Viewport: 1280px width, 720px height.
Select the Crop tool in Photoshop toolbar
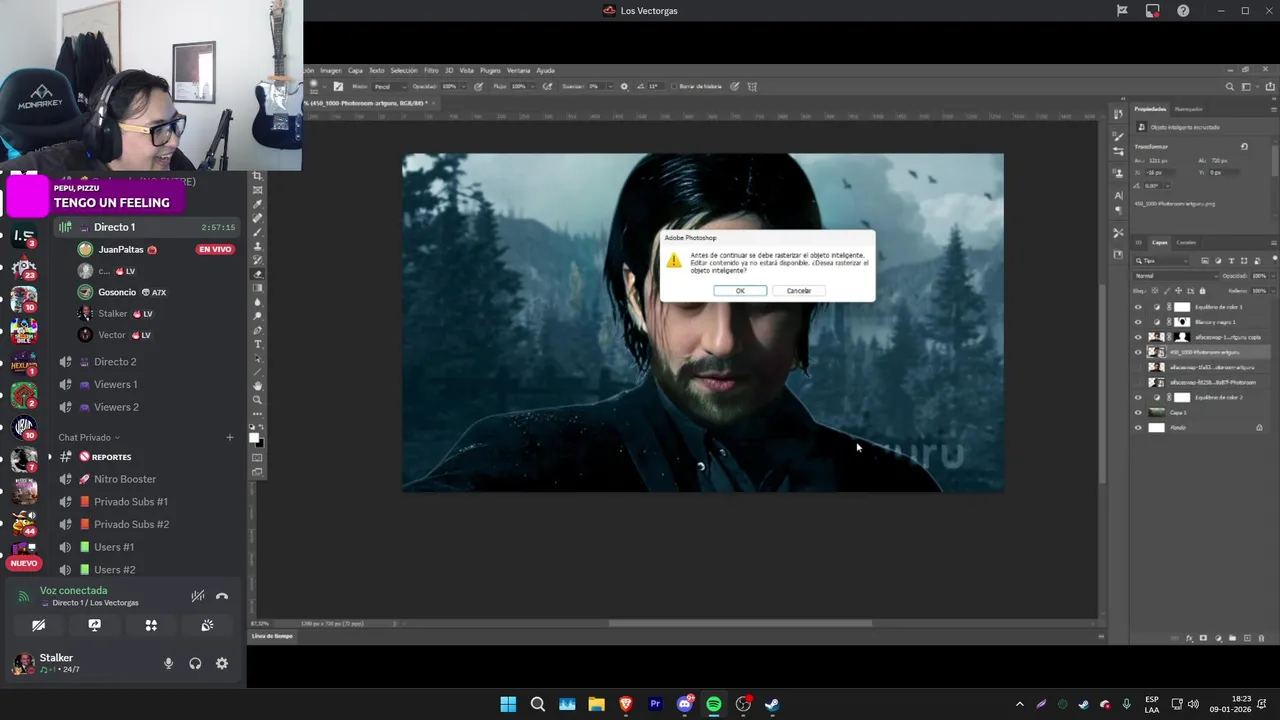pyautogui.click(x=257, y=176)
